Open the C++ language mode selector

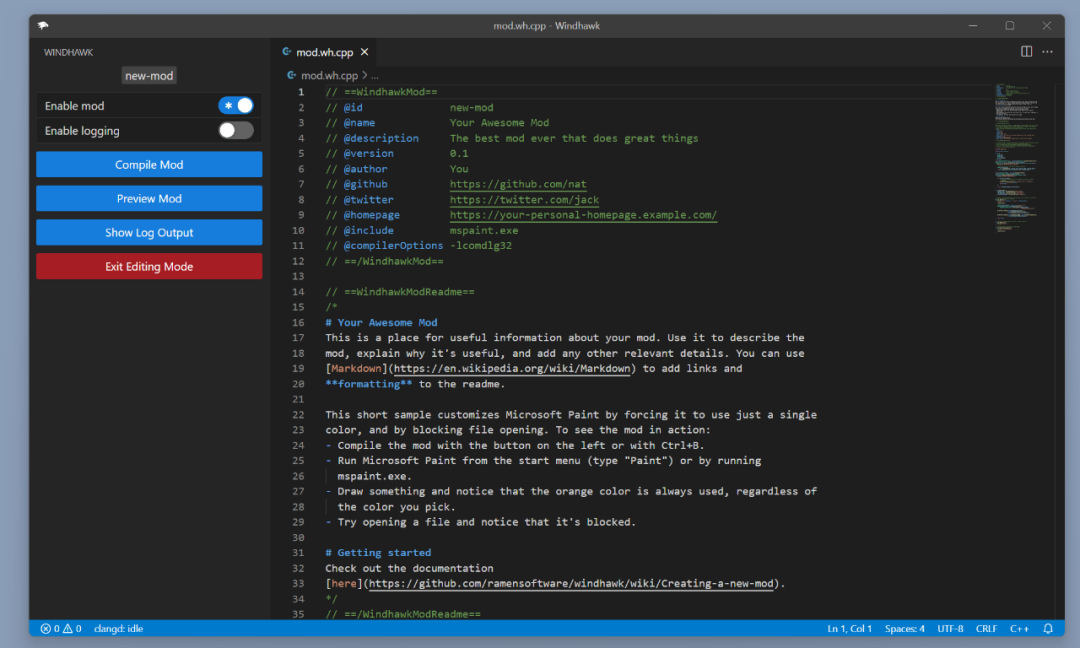(x=1019, y=629)
